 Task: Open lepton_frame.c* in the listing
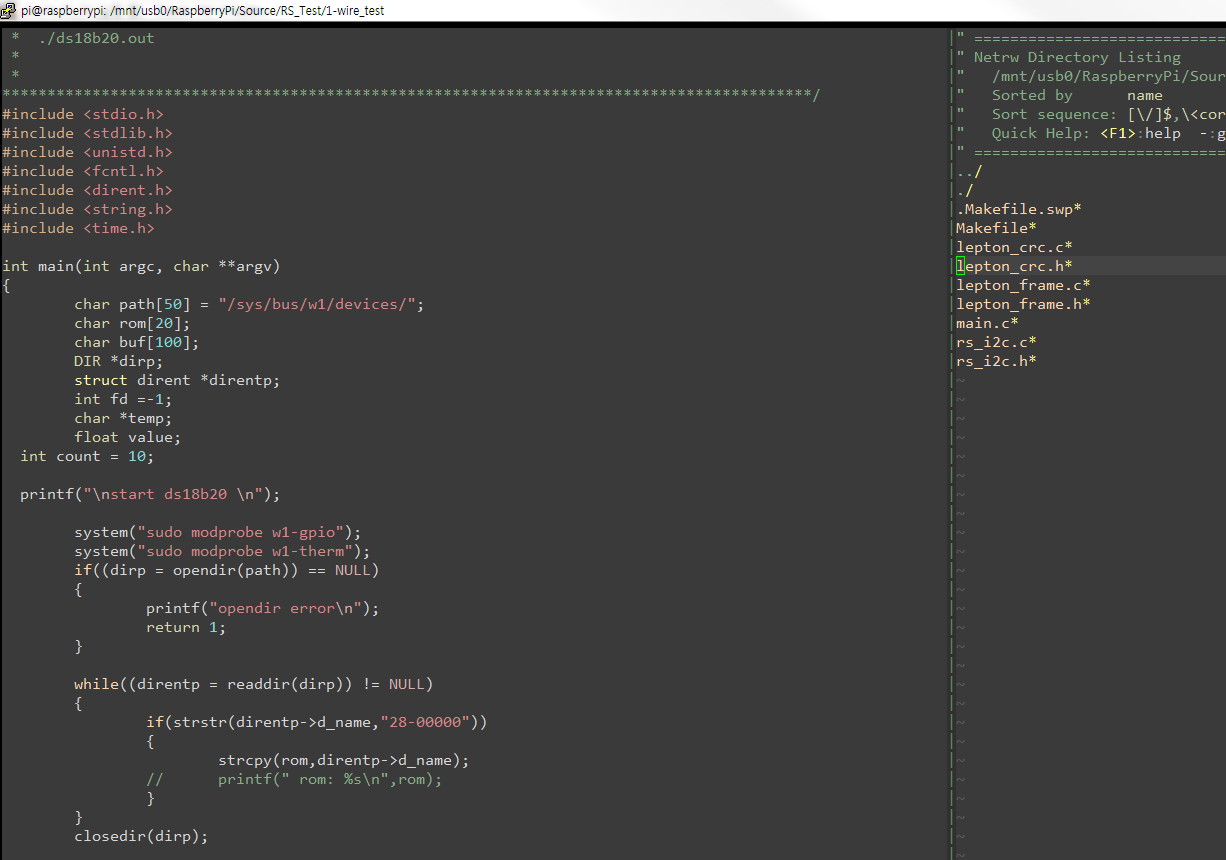(1023, 285)
